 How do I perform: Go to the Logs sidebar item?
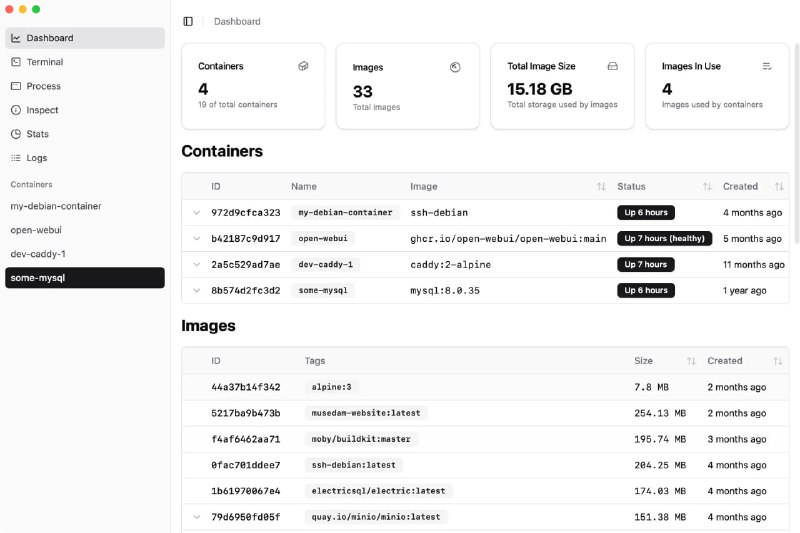(36, 158)
